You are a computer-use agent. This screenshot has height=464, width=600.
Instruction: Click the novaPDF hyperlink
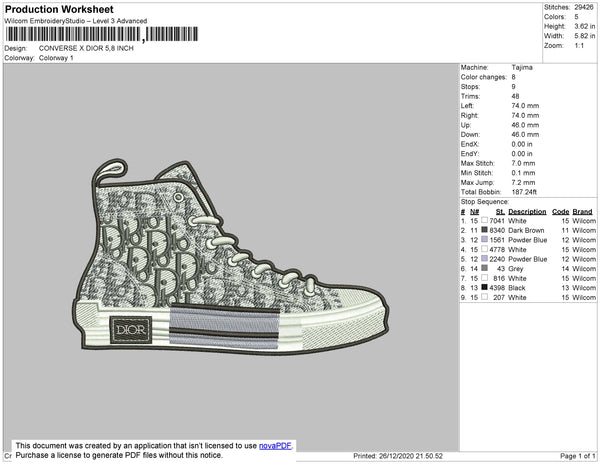[x=275, y=446]
